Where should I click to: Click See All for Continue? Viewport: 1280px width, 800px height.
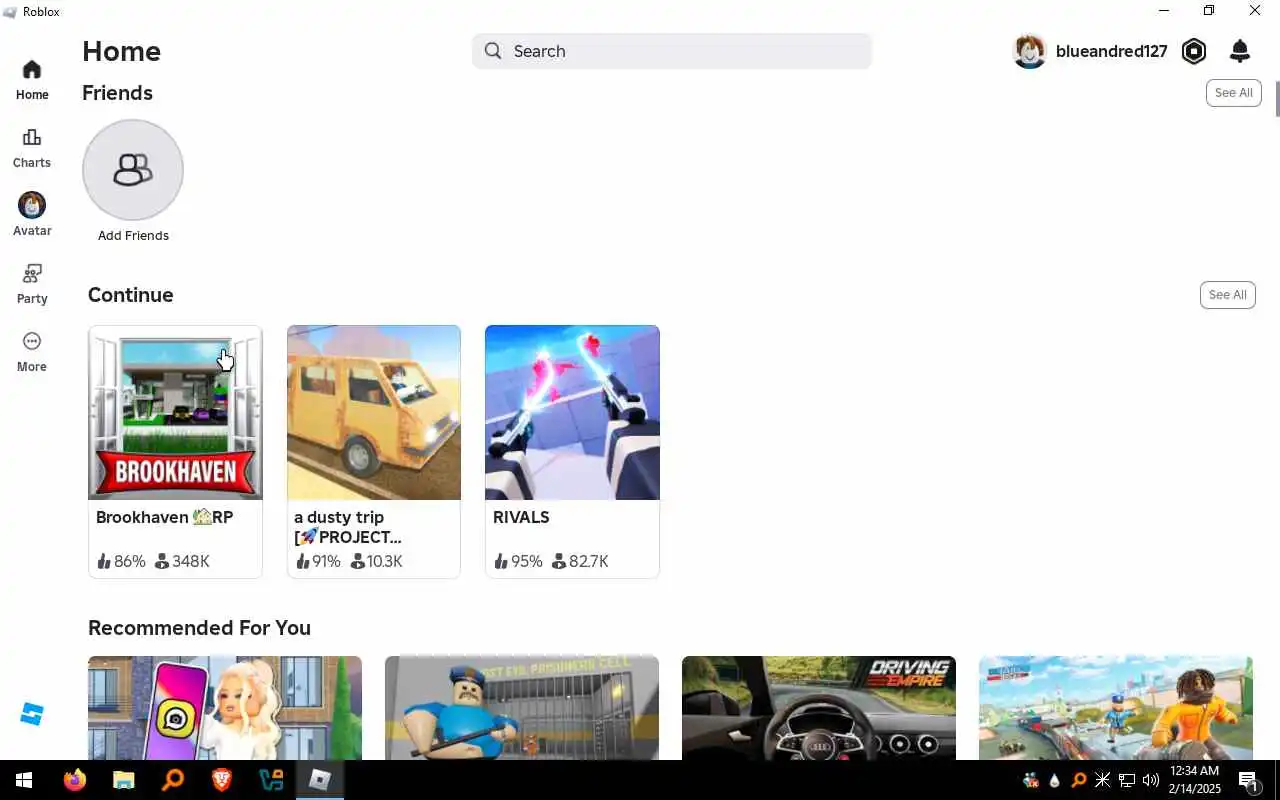(1227, 295)
